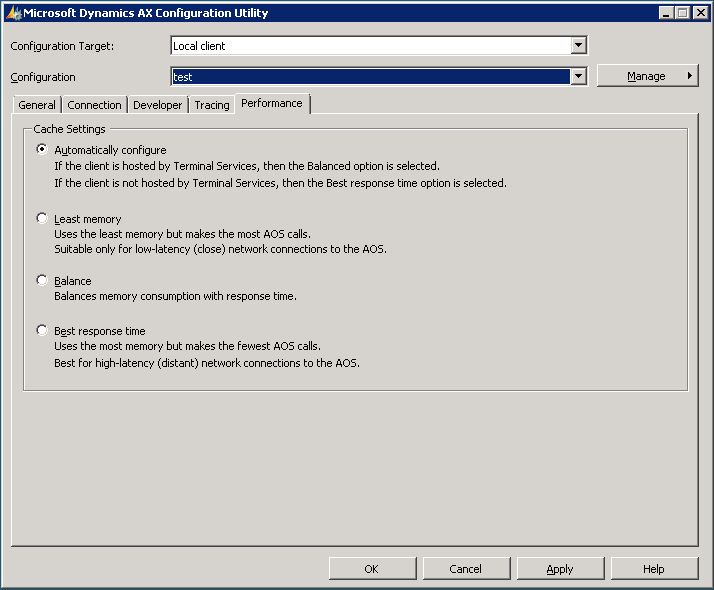Select the Balance radio button
714x590 pixels.
point(42,280)
